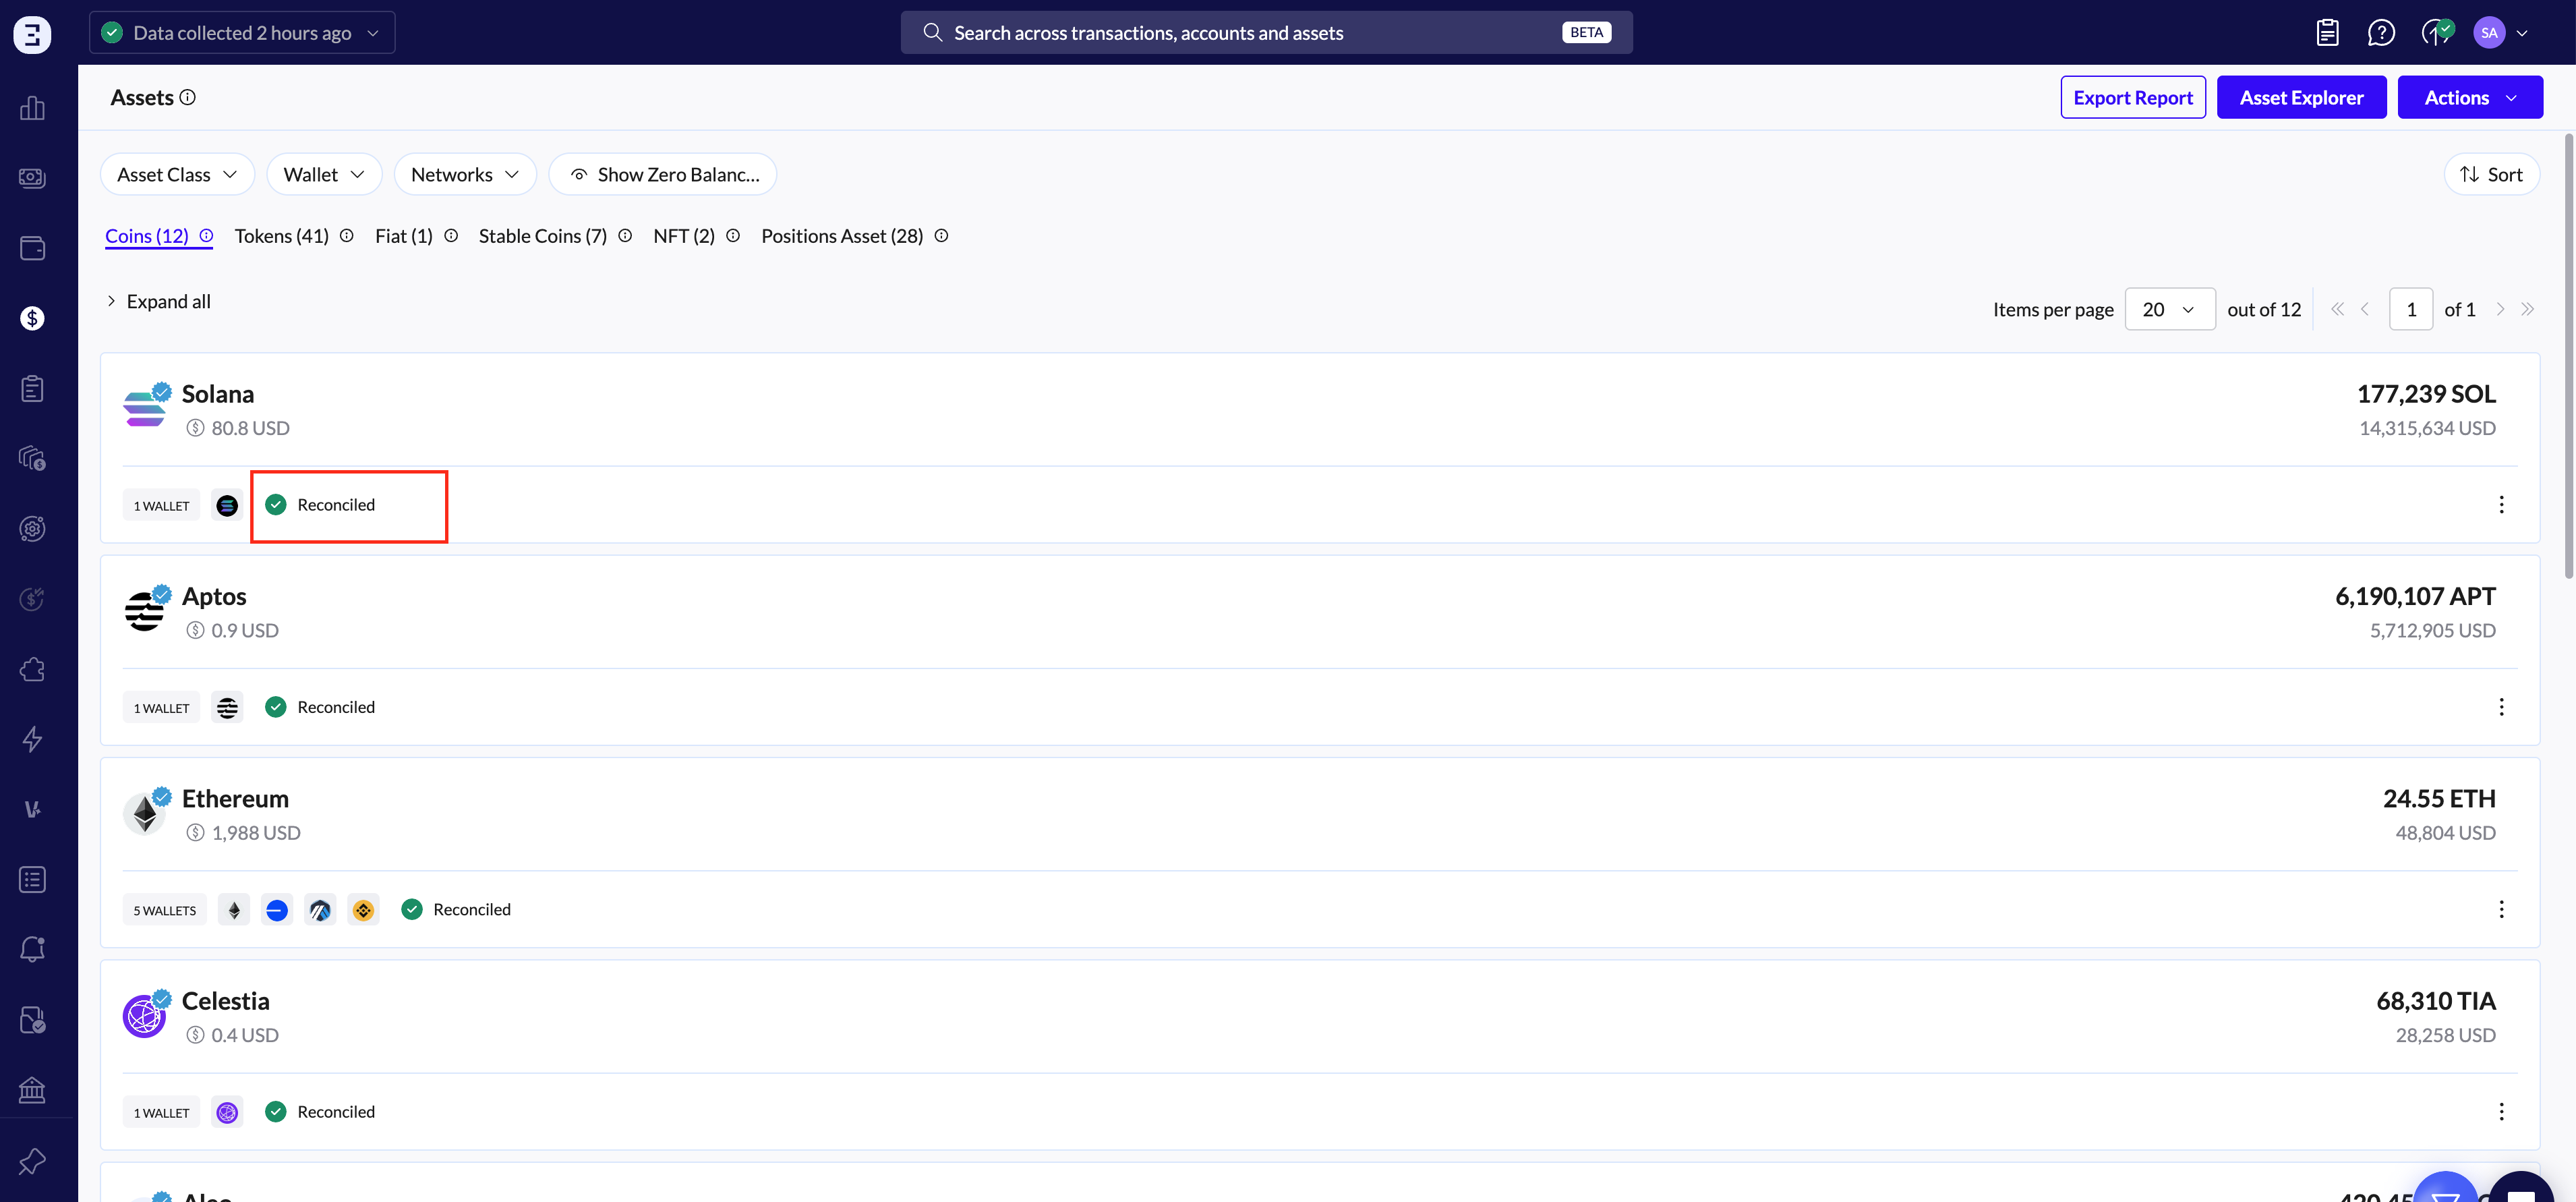
Task: Click the info icon next to Assets title
Action: pos(187,97)
